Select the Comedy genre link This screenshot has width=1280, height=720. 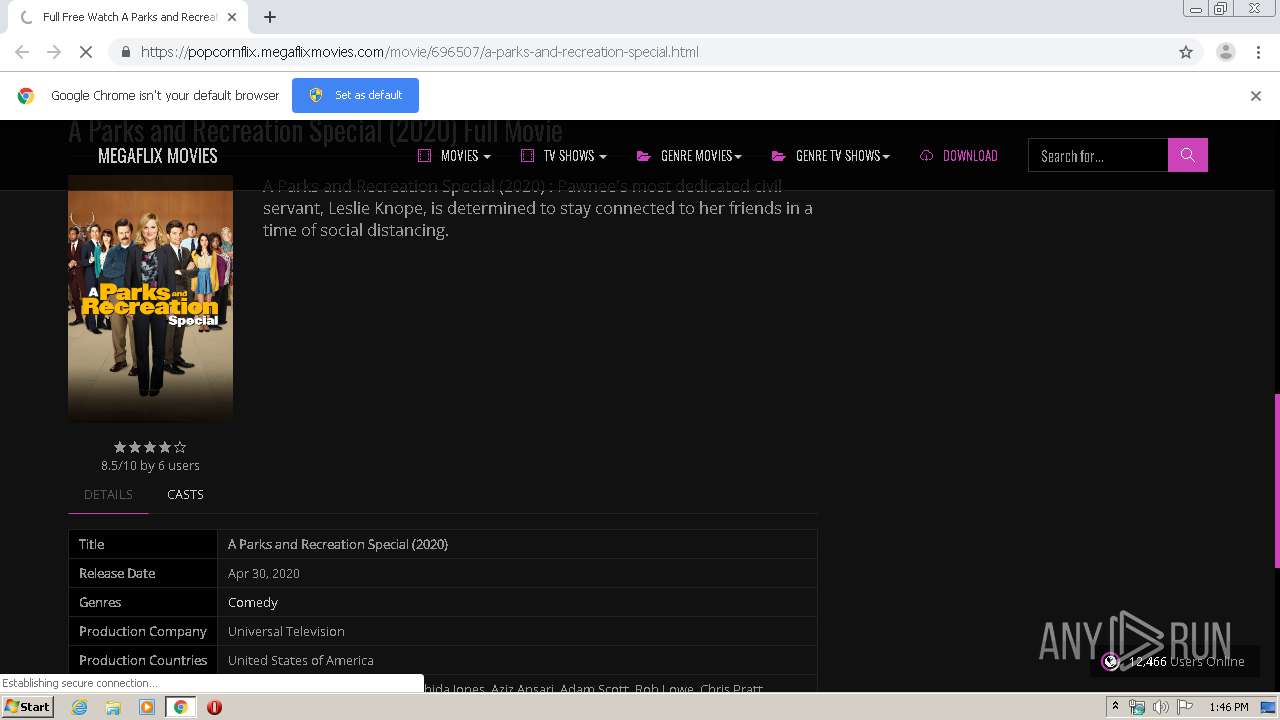click(253, 602)
